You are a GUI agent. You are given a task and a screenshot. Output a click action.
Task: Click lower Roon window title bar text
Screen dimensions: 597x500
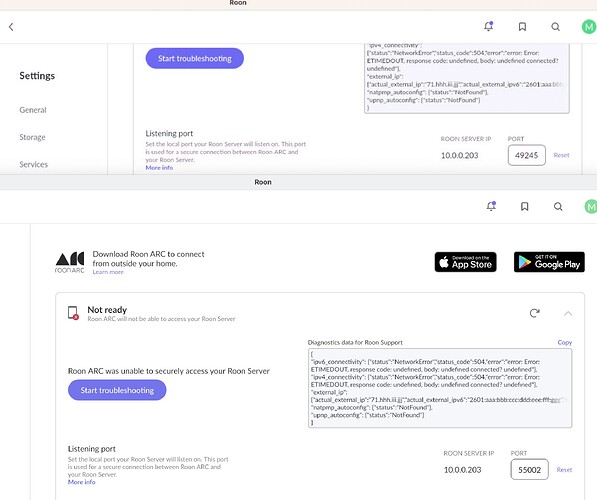pyautogui.click(x=263, y=182)
